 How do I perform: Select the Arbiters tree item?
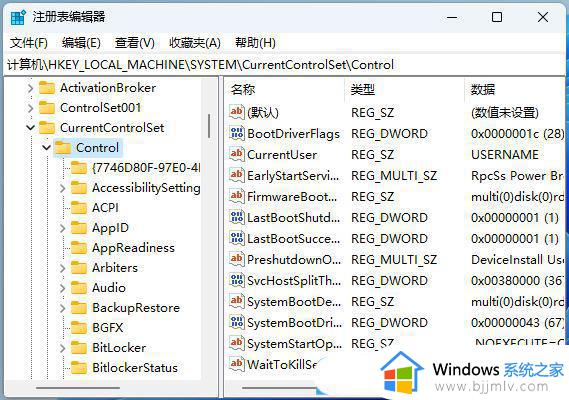(115, 268)
